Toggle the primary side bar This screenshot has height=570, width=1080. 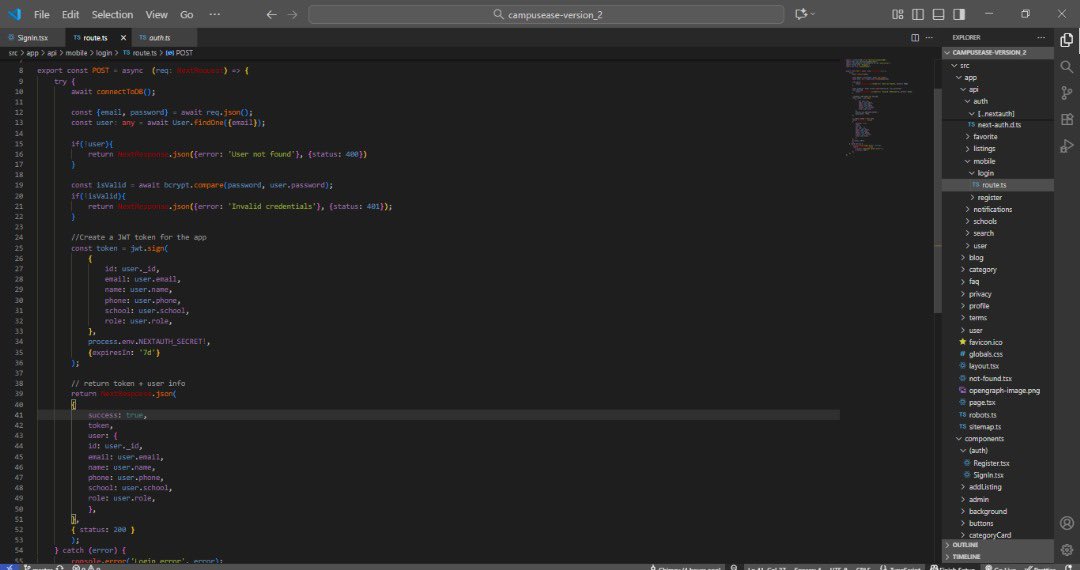click(x=917, y=14)
